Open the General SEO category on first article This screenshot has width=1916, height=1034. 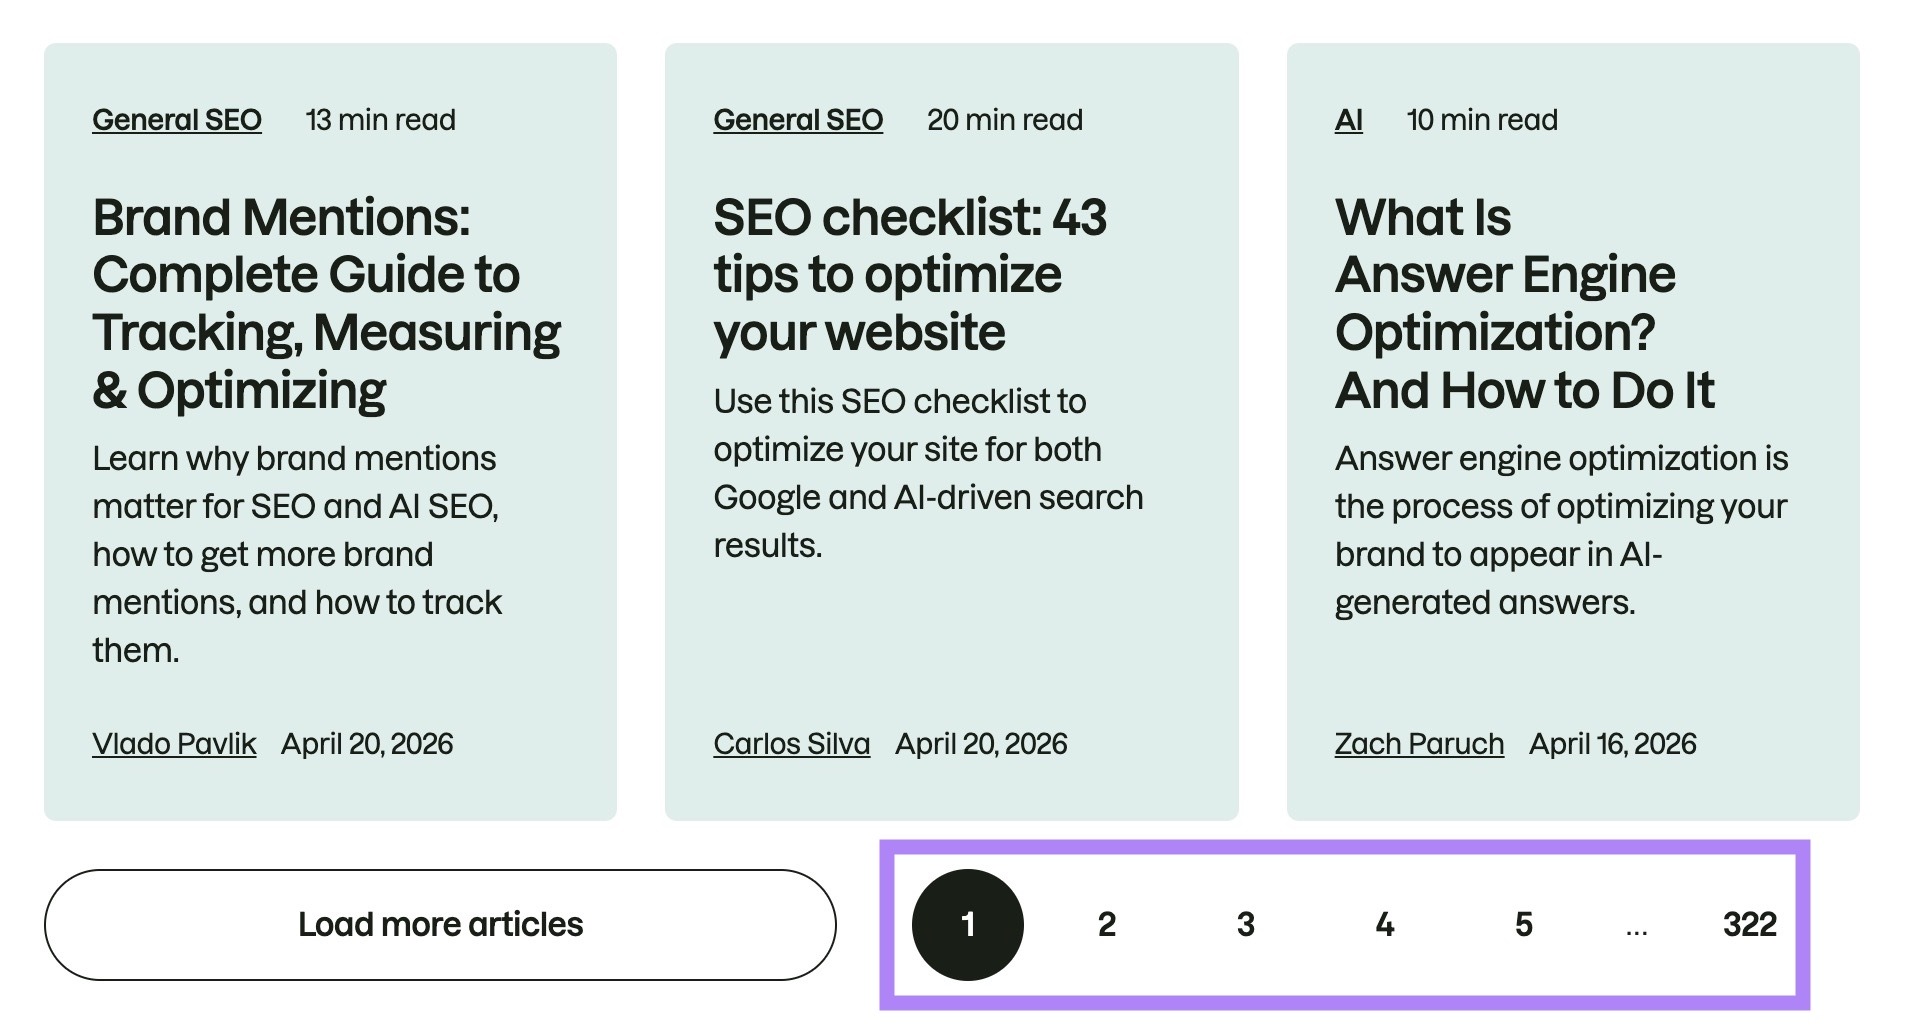pyautogui.click(x=176, y=119)
